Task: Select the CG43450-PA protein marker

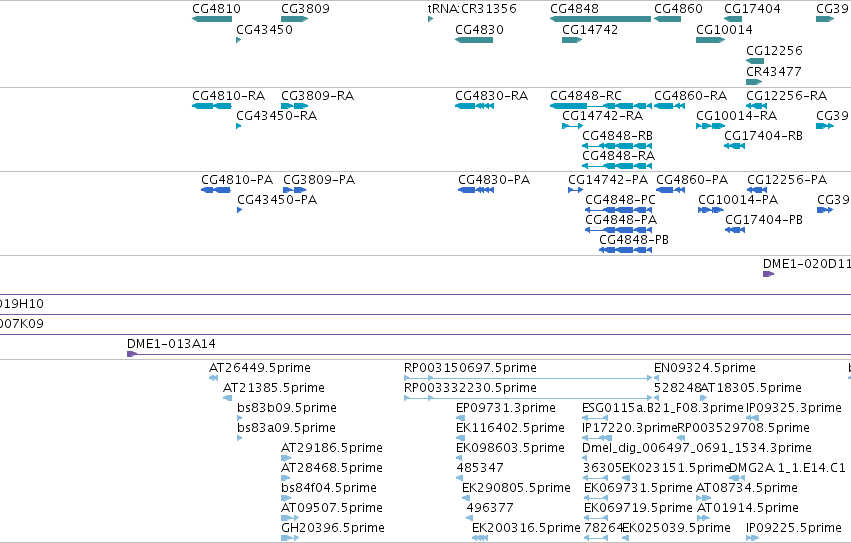Action: click(x=240, y=210)
